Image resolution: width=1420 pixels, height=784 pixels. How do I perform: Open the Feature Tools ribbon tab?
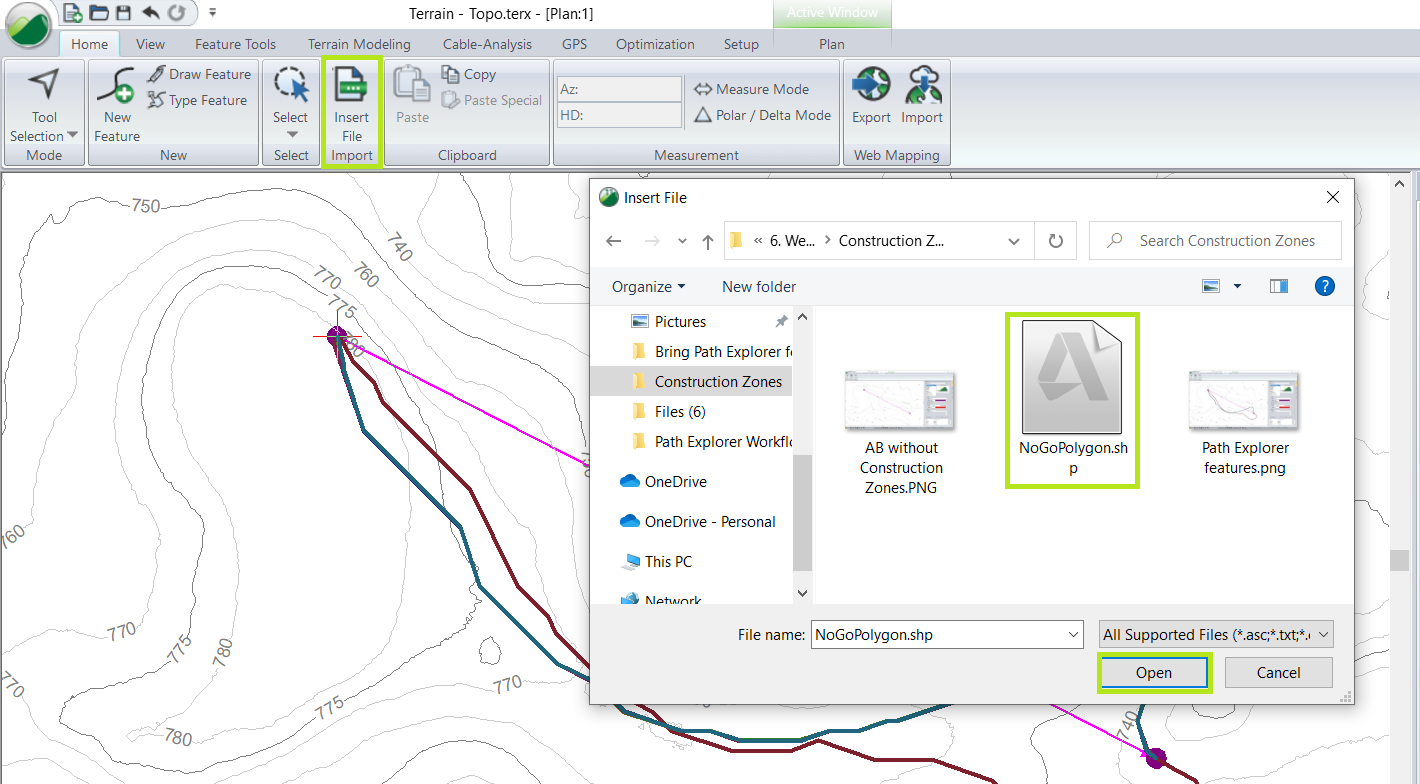tap(235, 44)
